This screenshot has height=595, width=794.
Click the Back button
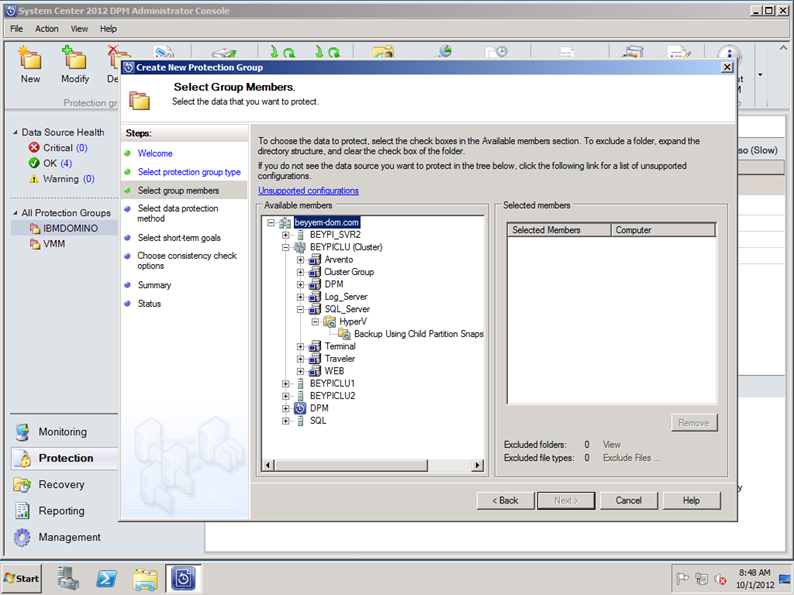click(x=505, y=501)
